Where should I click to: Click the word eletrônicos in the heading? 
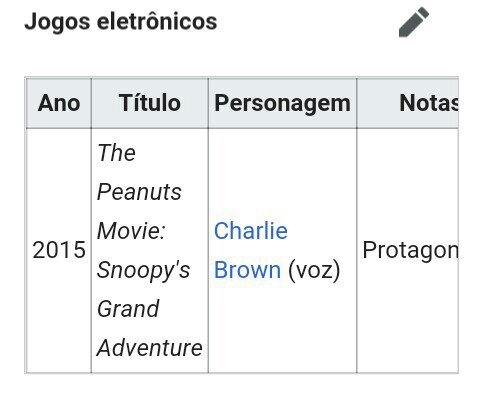157,22
